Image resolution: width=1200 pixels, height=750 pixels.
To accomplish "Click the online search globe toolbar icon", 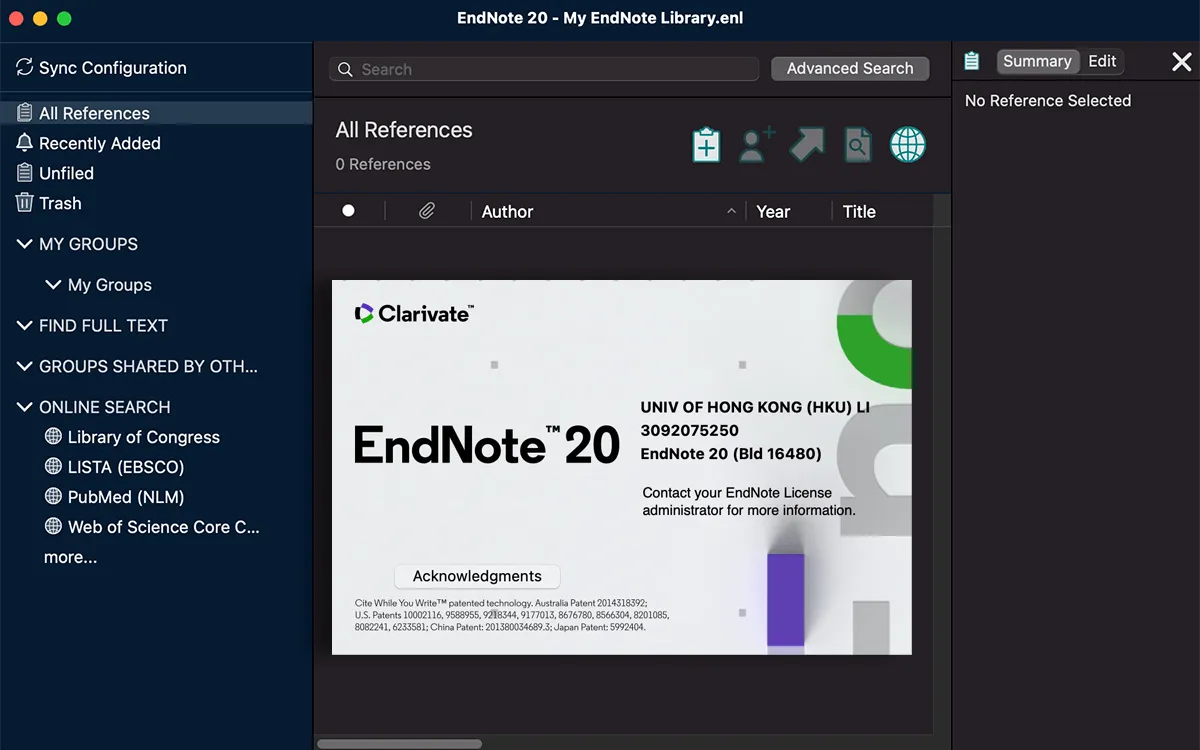I will click(908, 145).
